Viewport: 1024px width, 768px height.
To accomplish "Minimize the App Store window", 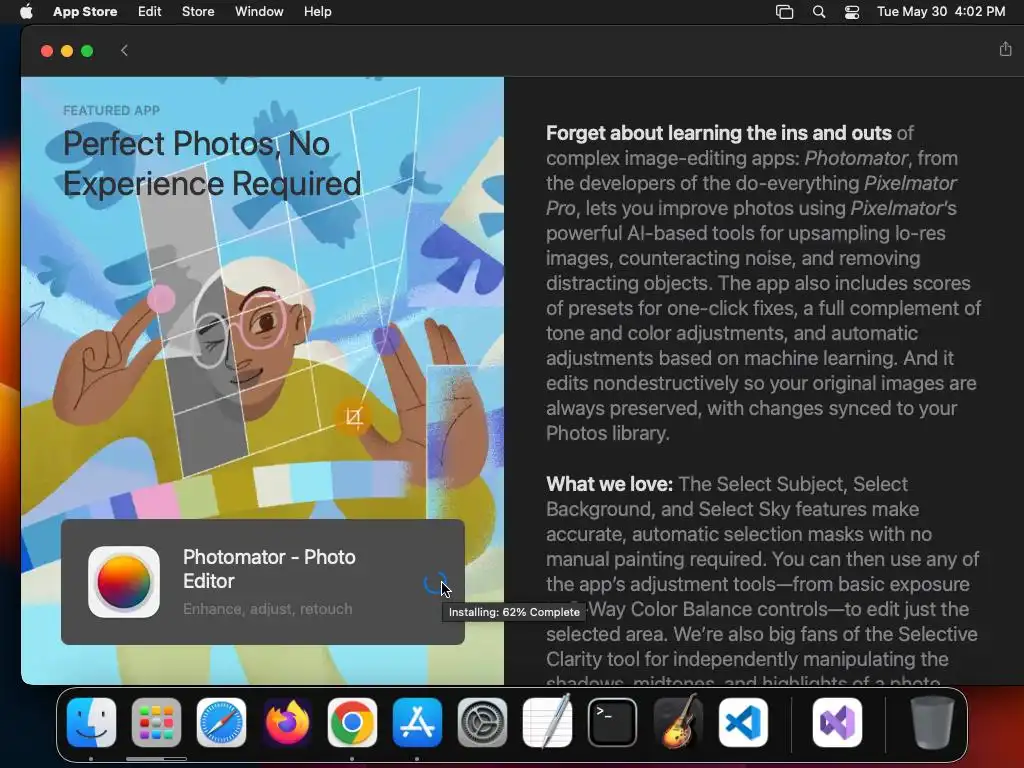I will coord(67,51).
